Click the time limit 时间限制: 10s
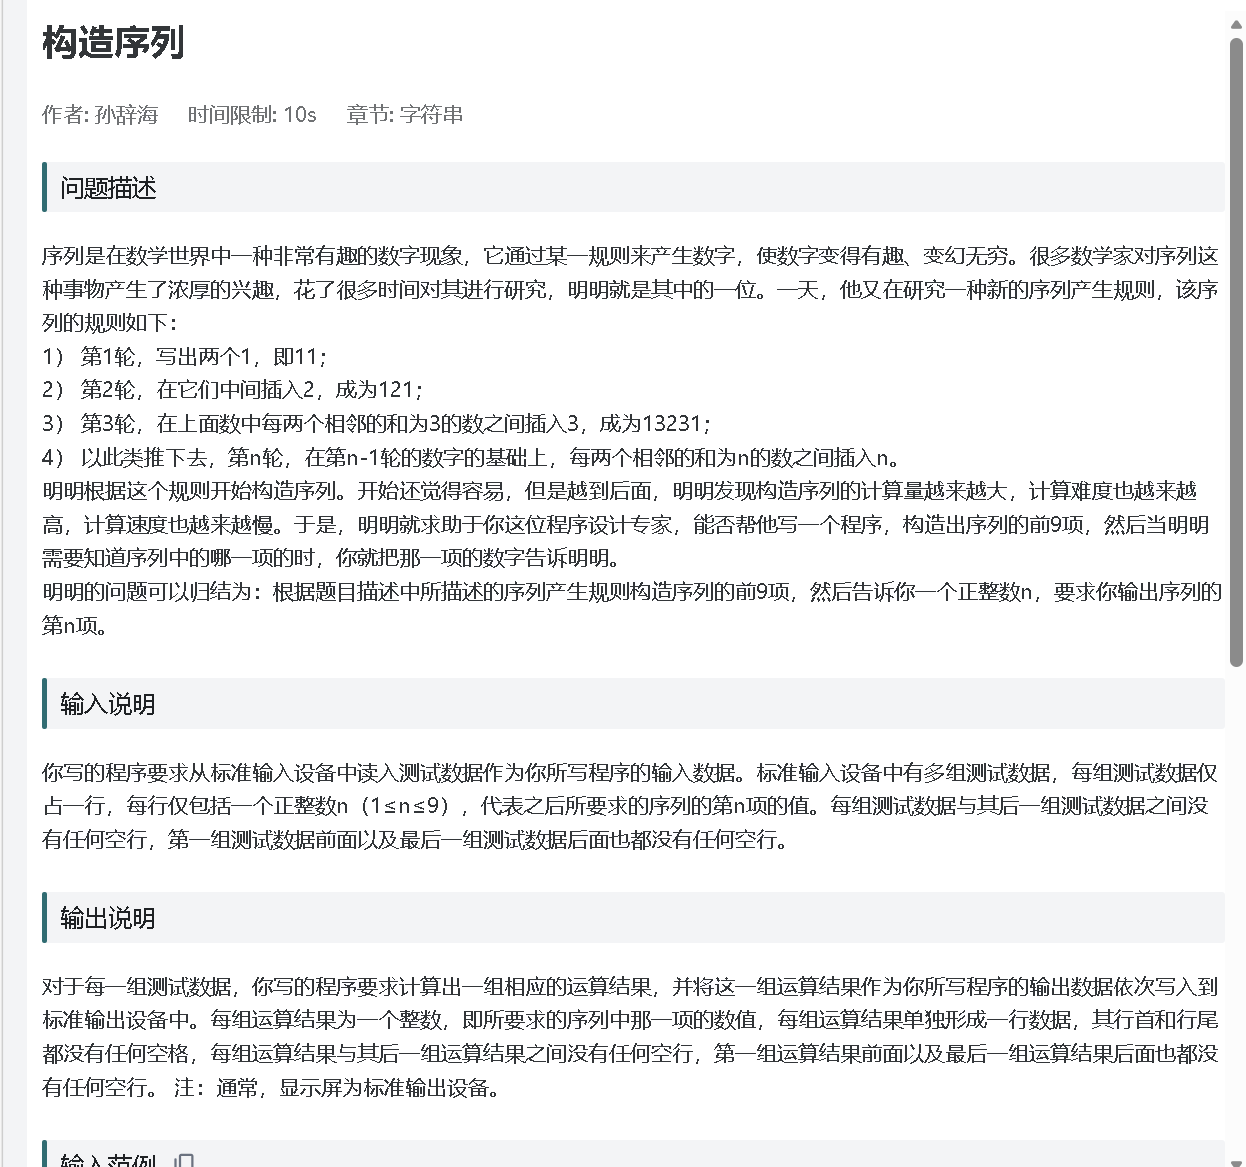 (x=252, y=115)
